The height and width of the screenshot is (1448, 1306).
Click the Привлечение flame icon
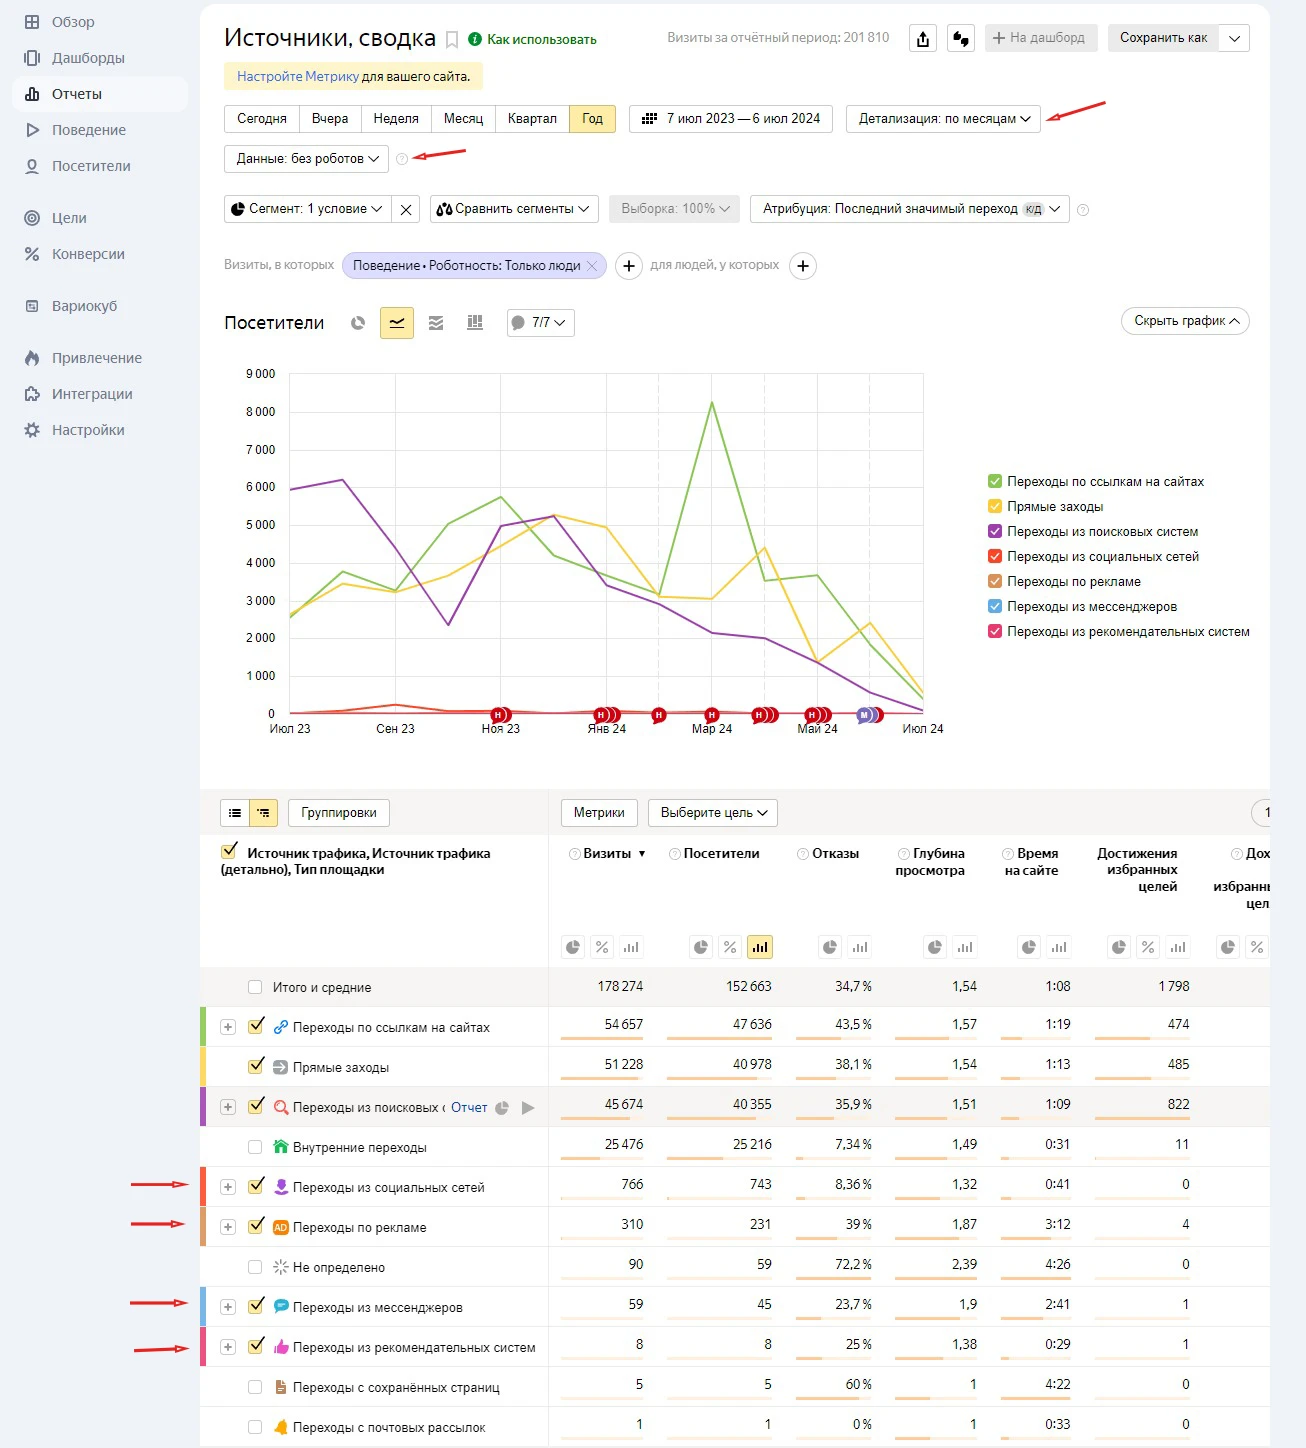point(32,358)
